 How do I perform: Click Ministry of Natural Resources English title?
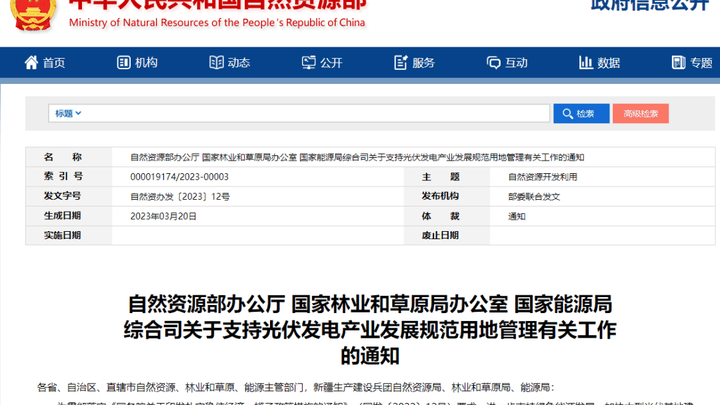(x=217, y=22)
